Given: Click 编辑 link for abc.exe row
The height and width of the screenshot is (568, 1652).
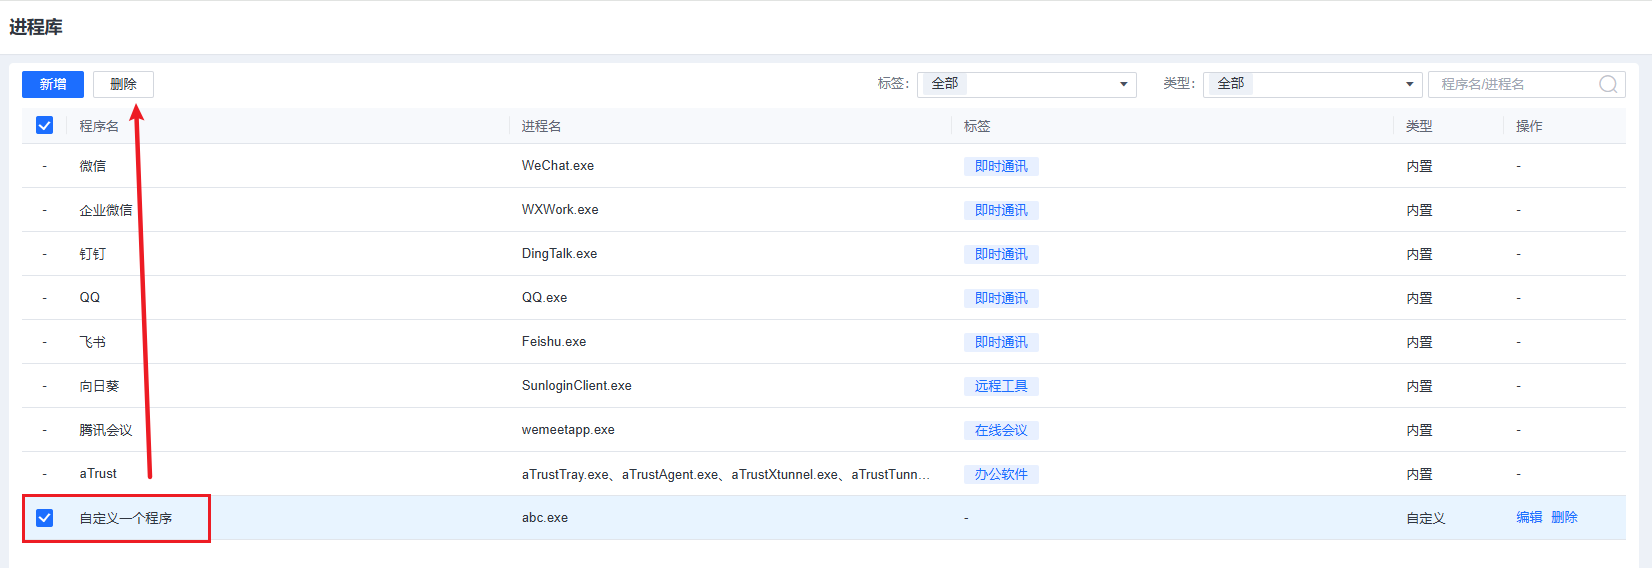Looking at the screenshot, I should coord(1529,517).
